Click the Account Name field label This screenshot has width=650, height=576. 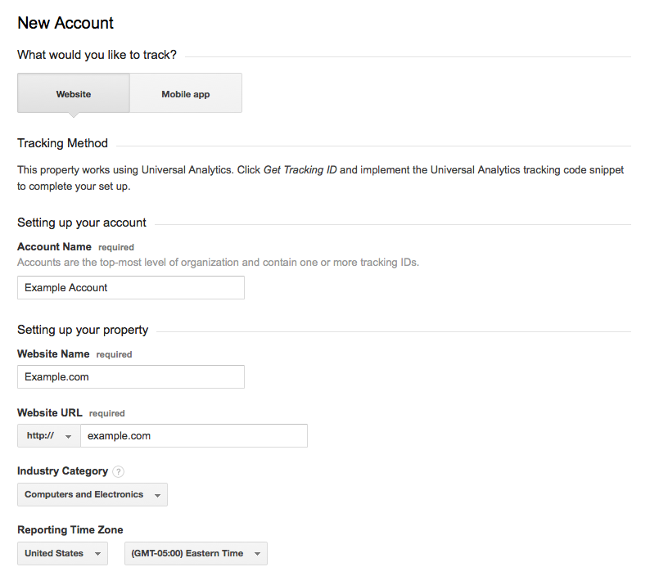54,246
